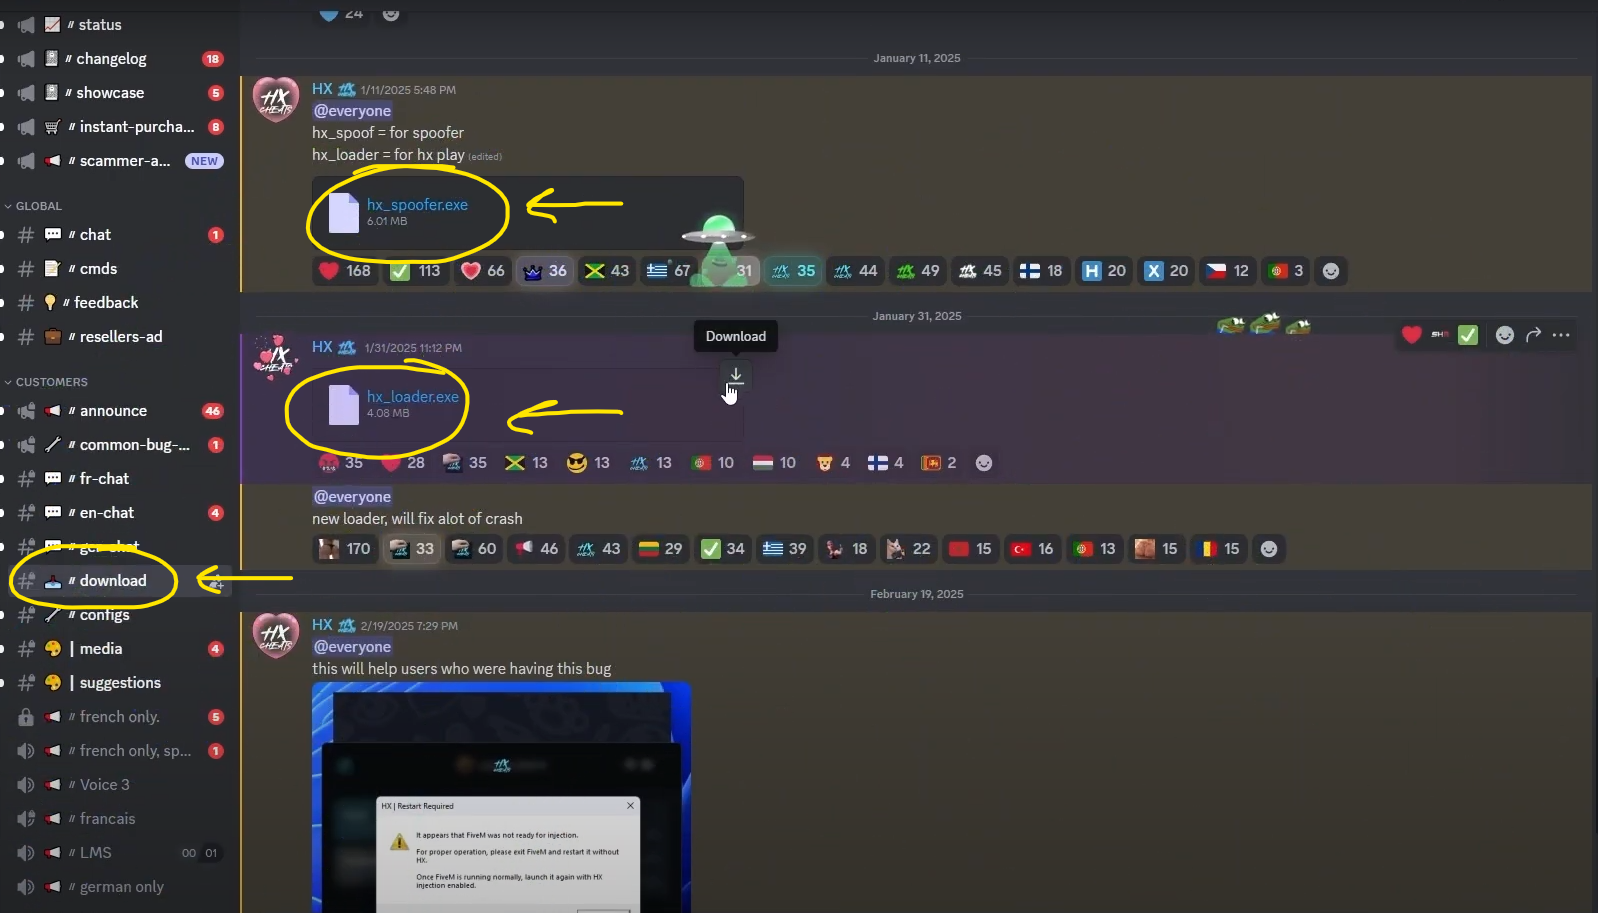Click the hx_spoofer.exe file icon
Screen dimensions: 1598x913
coord(343,213)
